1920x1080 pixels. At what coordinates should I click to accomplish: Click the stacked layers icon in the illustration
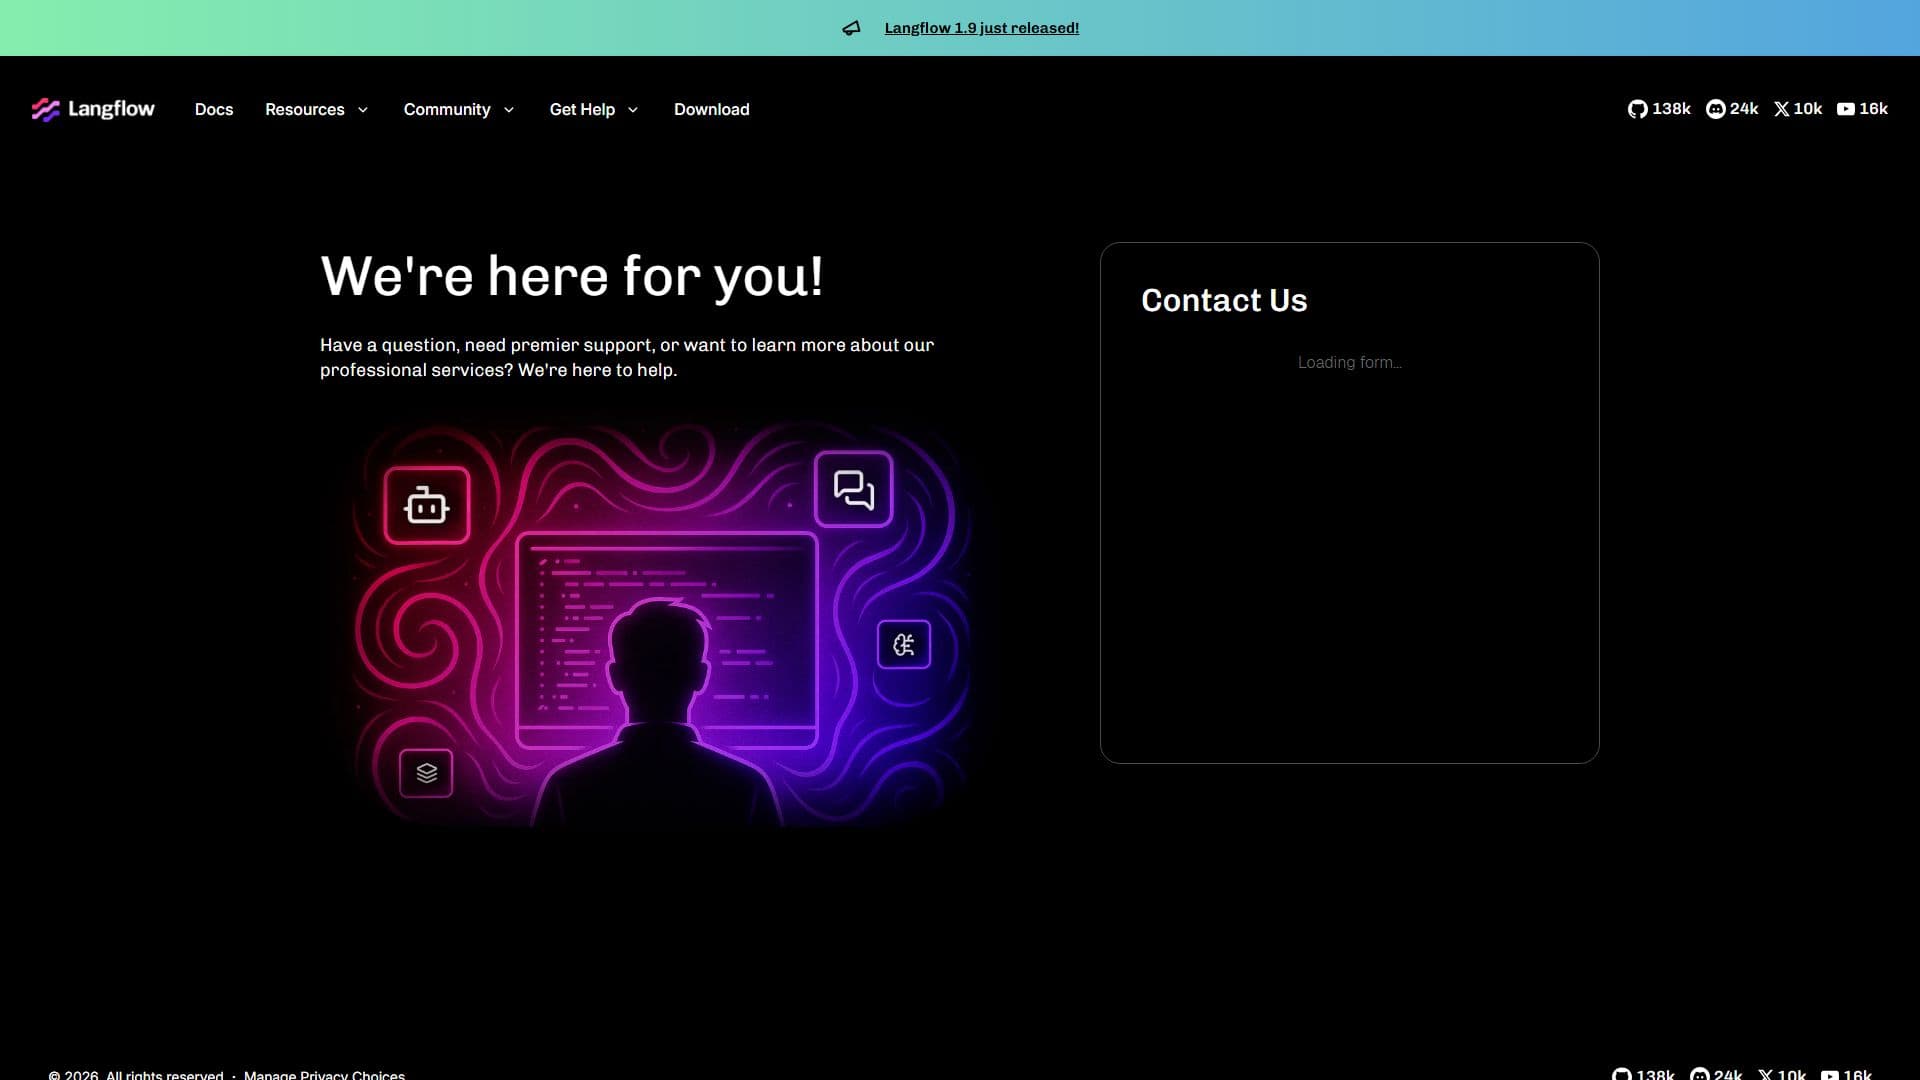427,773
